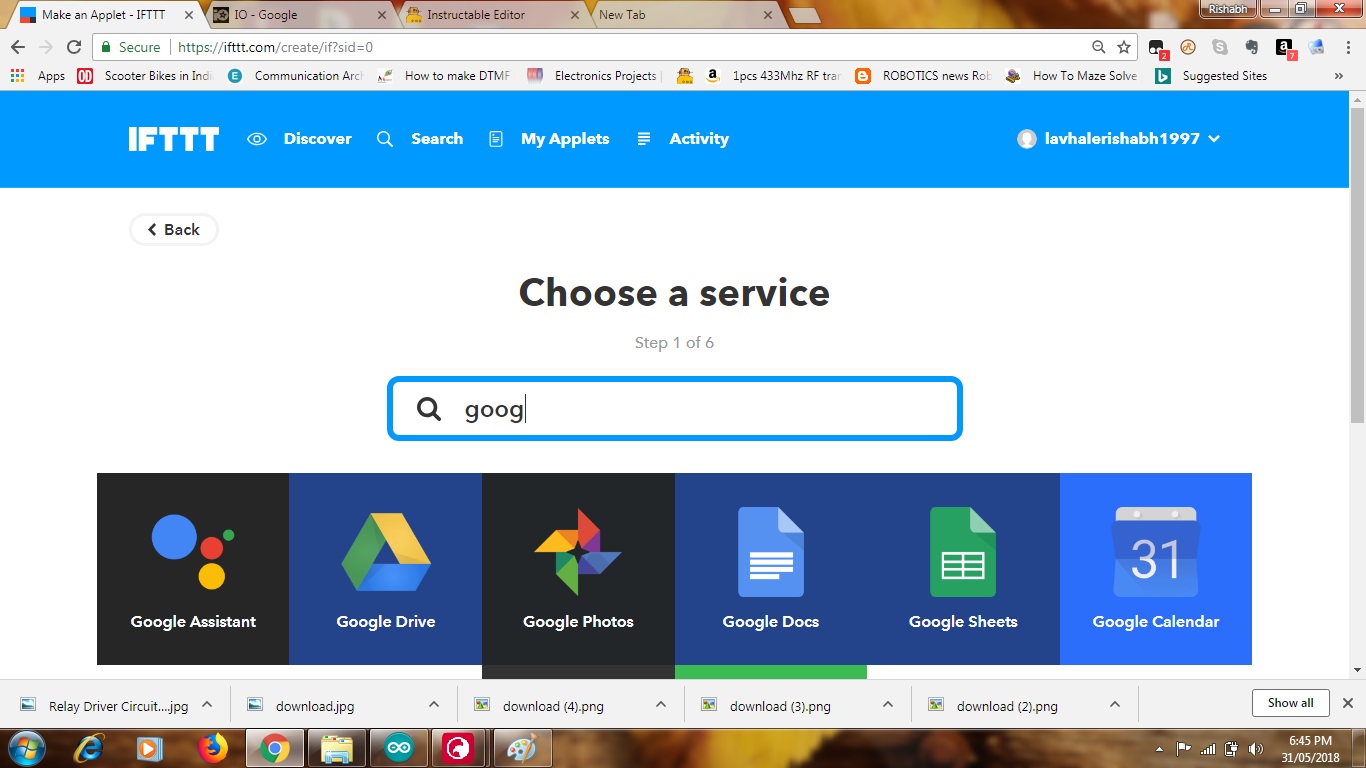Expand options for download (2).png
This screenshot has height=768, width=1366.
(x=1115, y=704)
